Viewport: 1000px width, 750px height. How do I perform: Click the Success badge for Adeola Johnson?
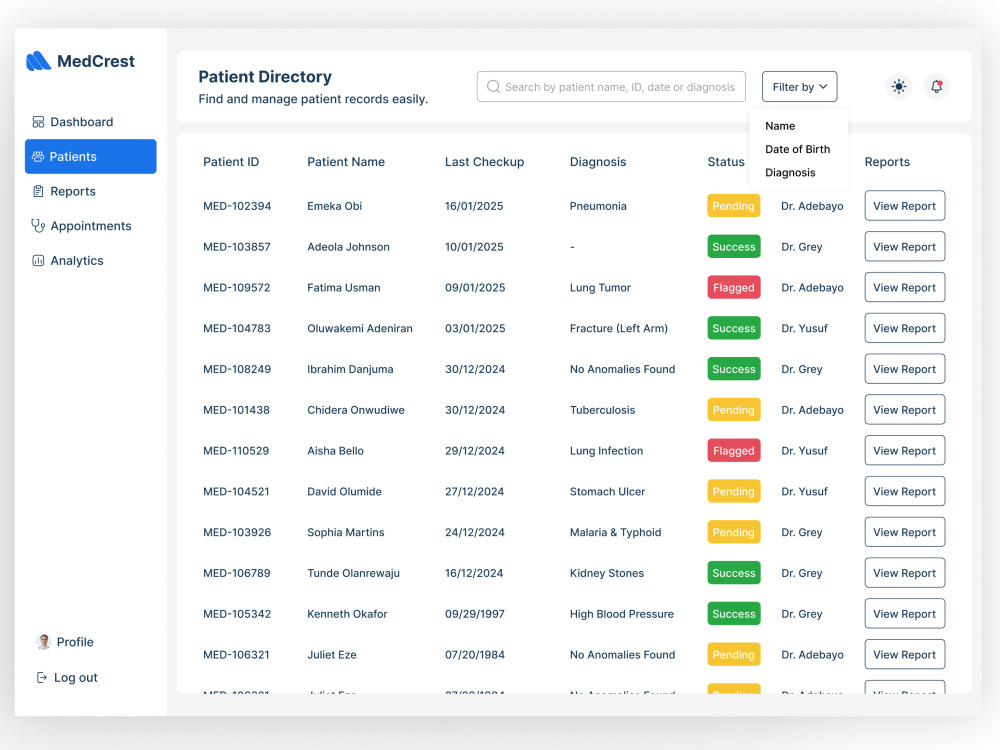(x=733, y=247)
